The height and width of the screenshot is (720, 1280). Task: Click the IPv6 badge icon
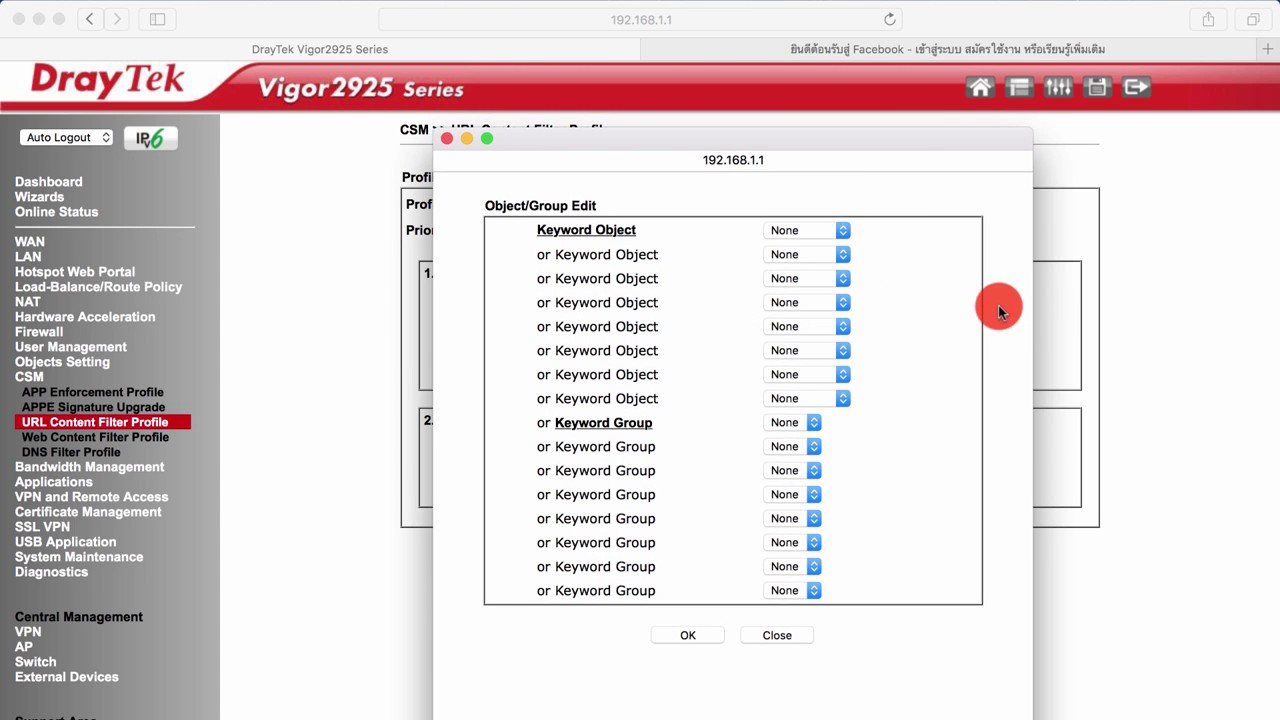tap(150, 138)
